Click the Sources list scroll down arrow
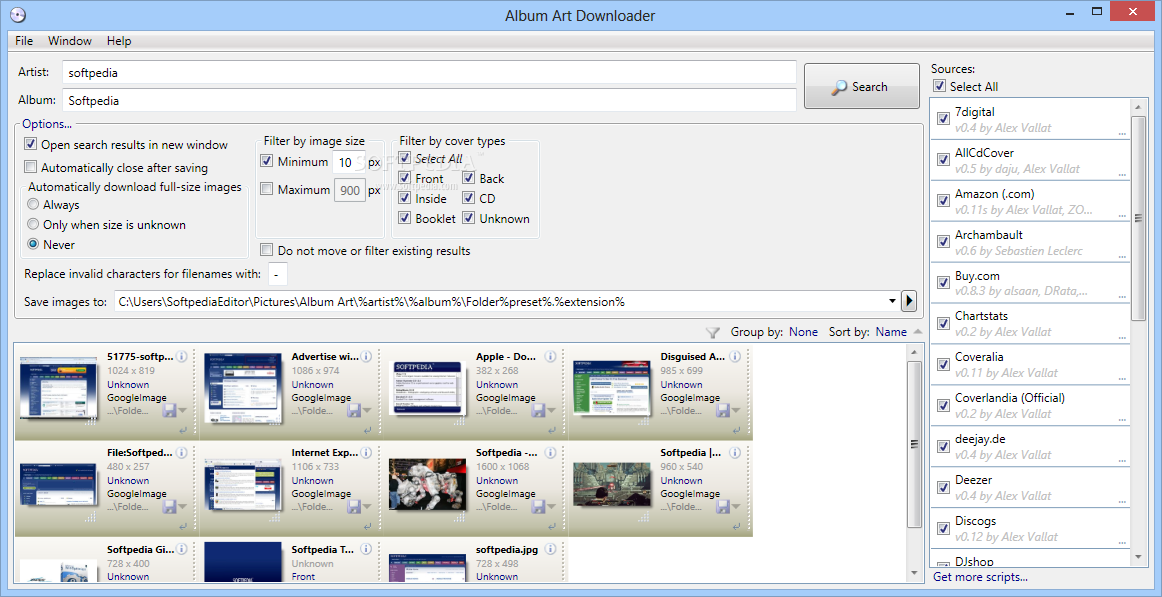The width and height of the screenshot is (1162, 597). tap(1139, 557)
